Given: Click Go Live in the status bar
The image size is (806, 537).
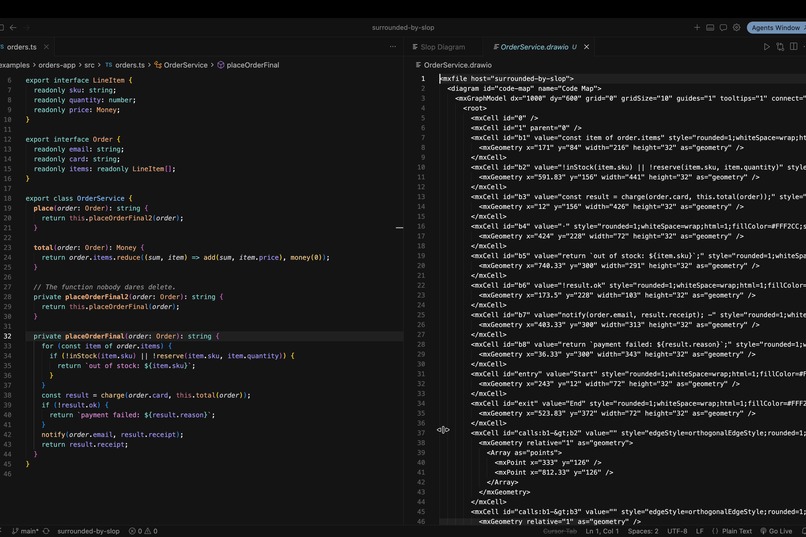Looking at the screenshot, I should click(x=776, y=531).
